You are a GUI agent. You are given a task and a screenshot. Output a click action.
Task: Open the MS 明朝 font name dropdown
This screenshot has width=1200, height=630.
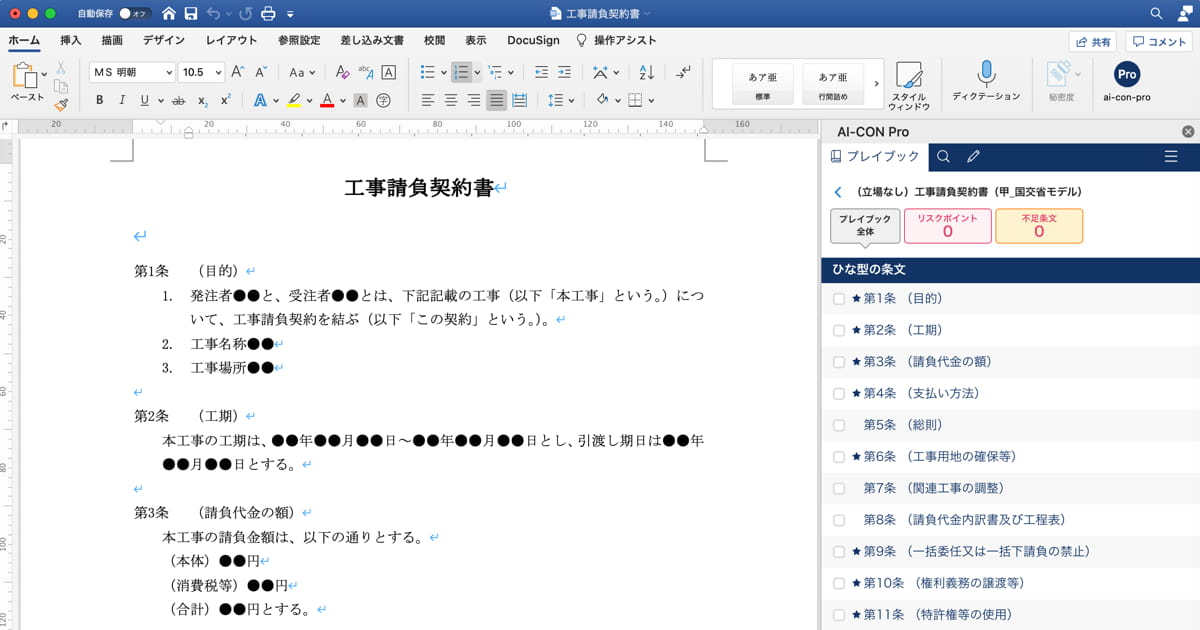pyautogui.click(x=132, y=72)
